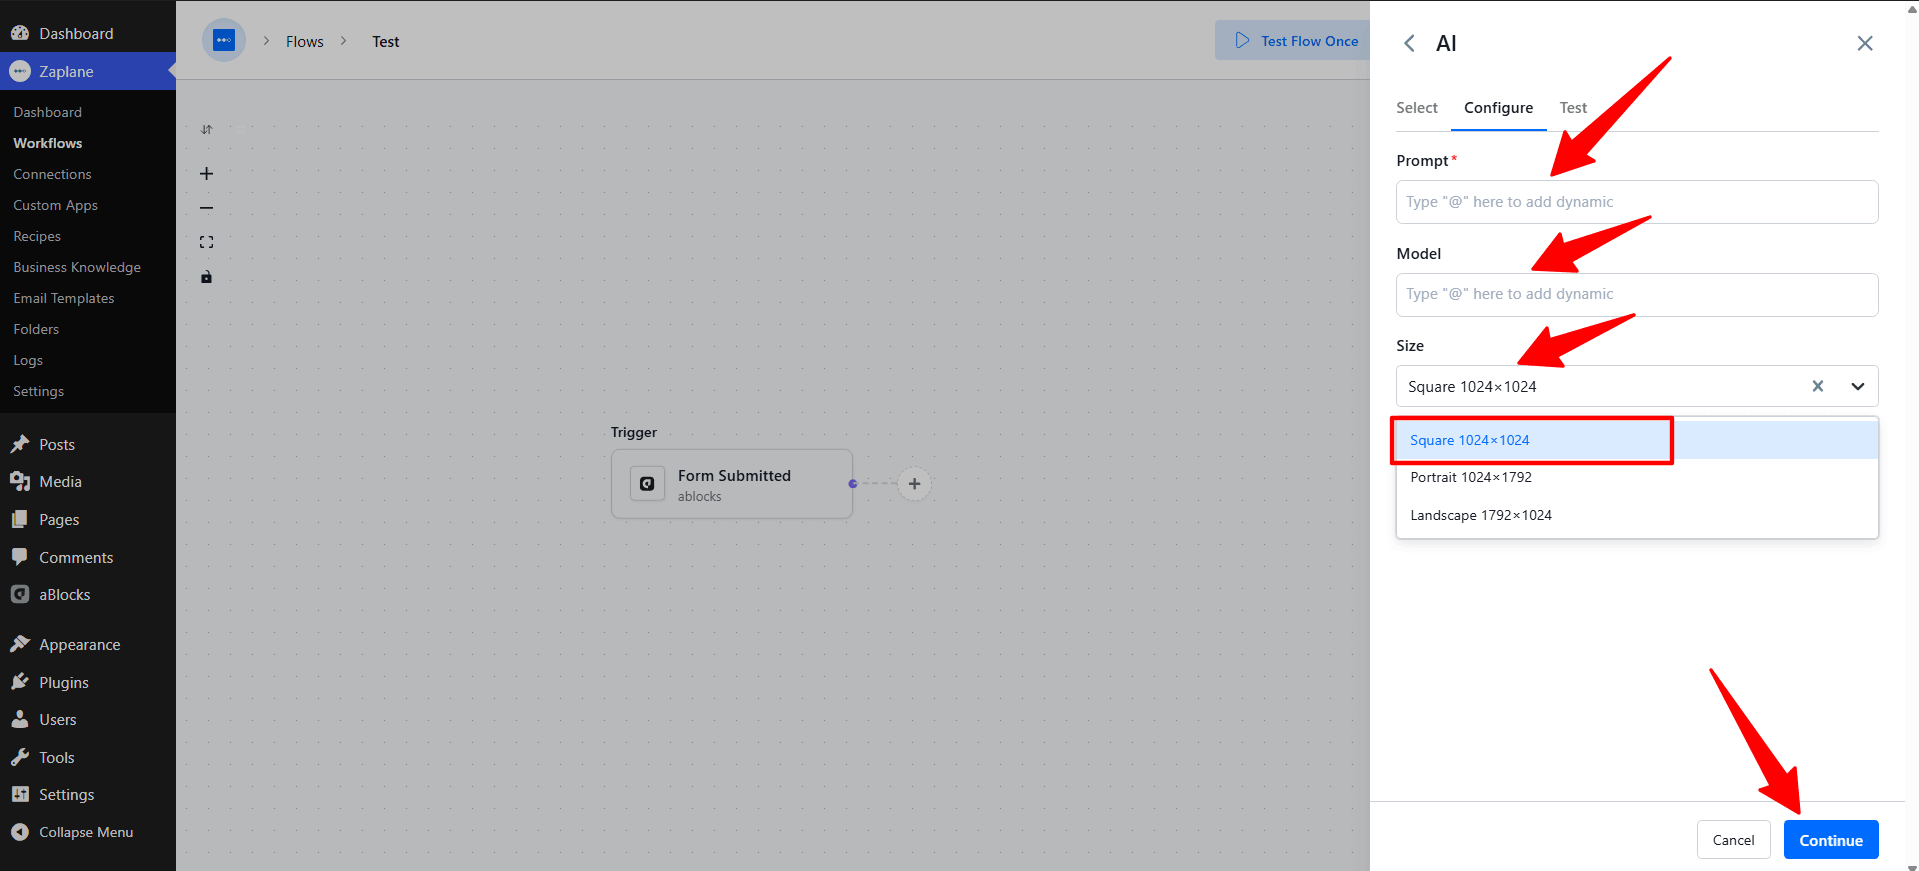1919x871 pixels.
Task: Collapse the WordPress admin menu
Action: (72, 832)
